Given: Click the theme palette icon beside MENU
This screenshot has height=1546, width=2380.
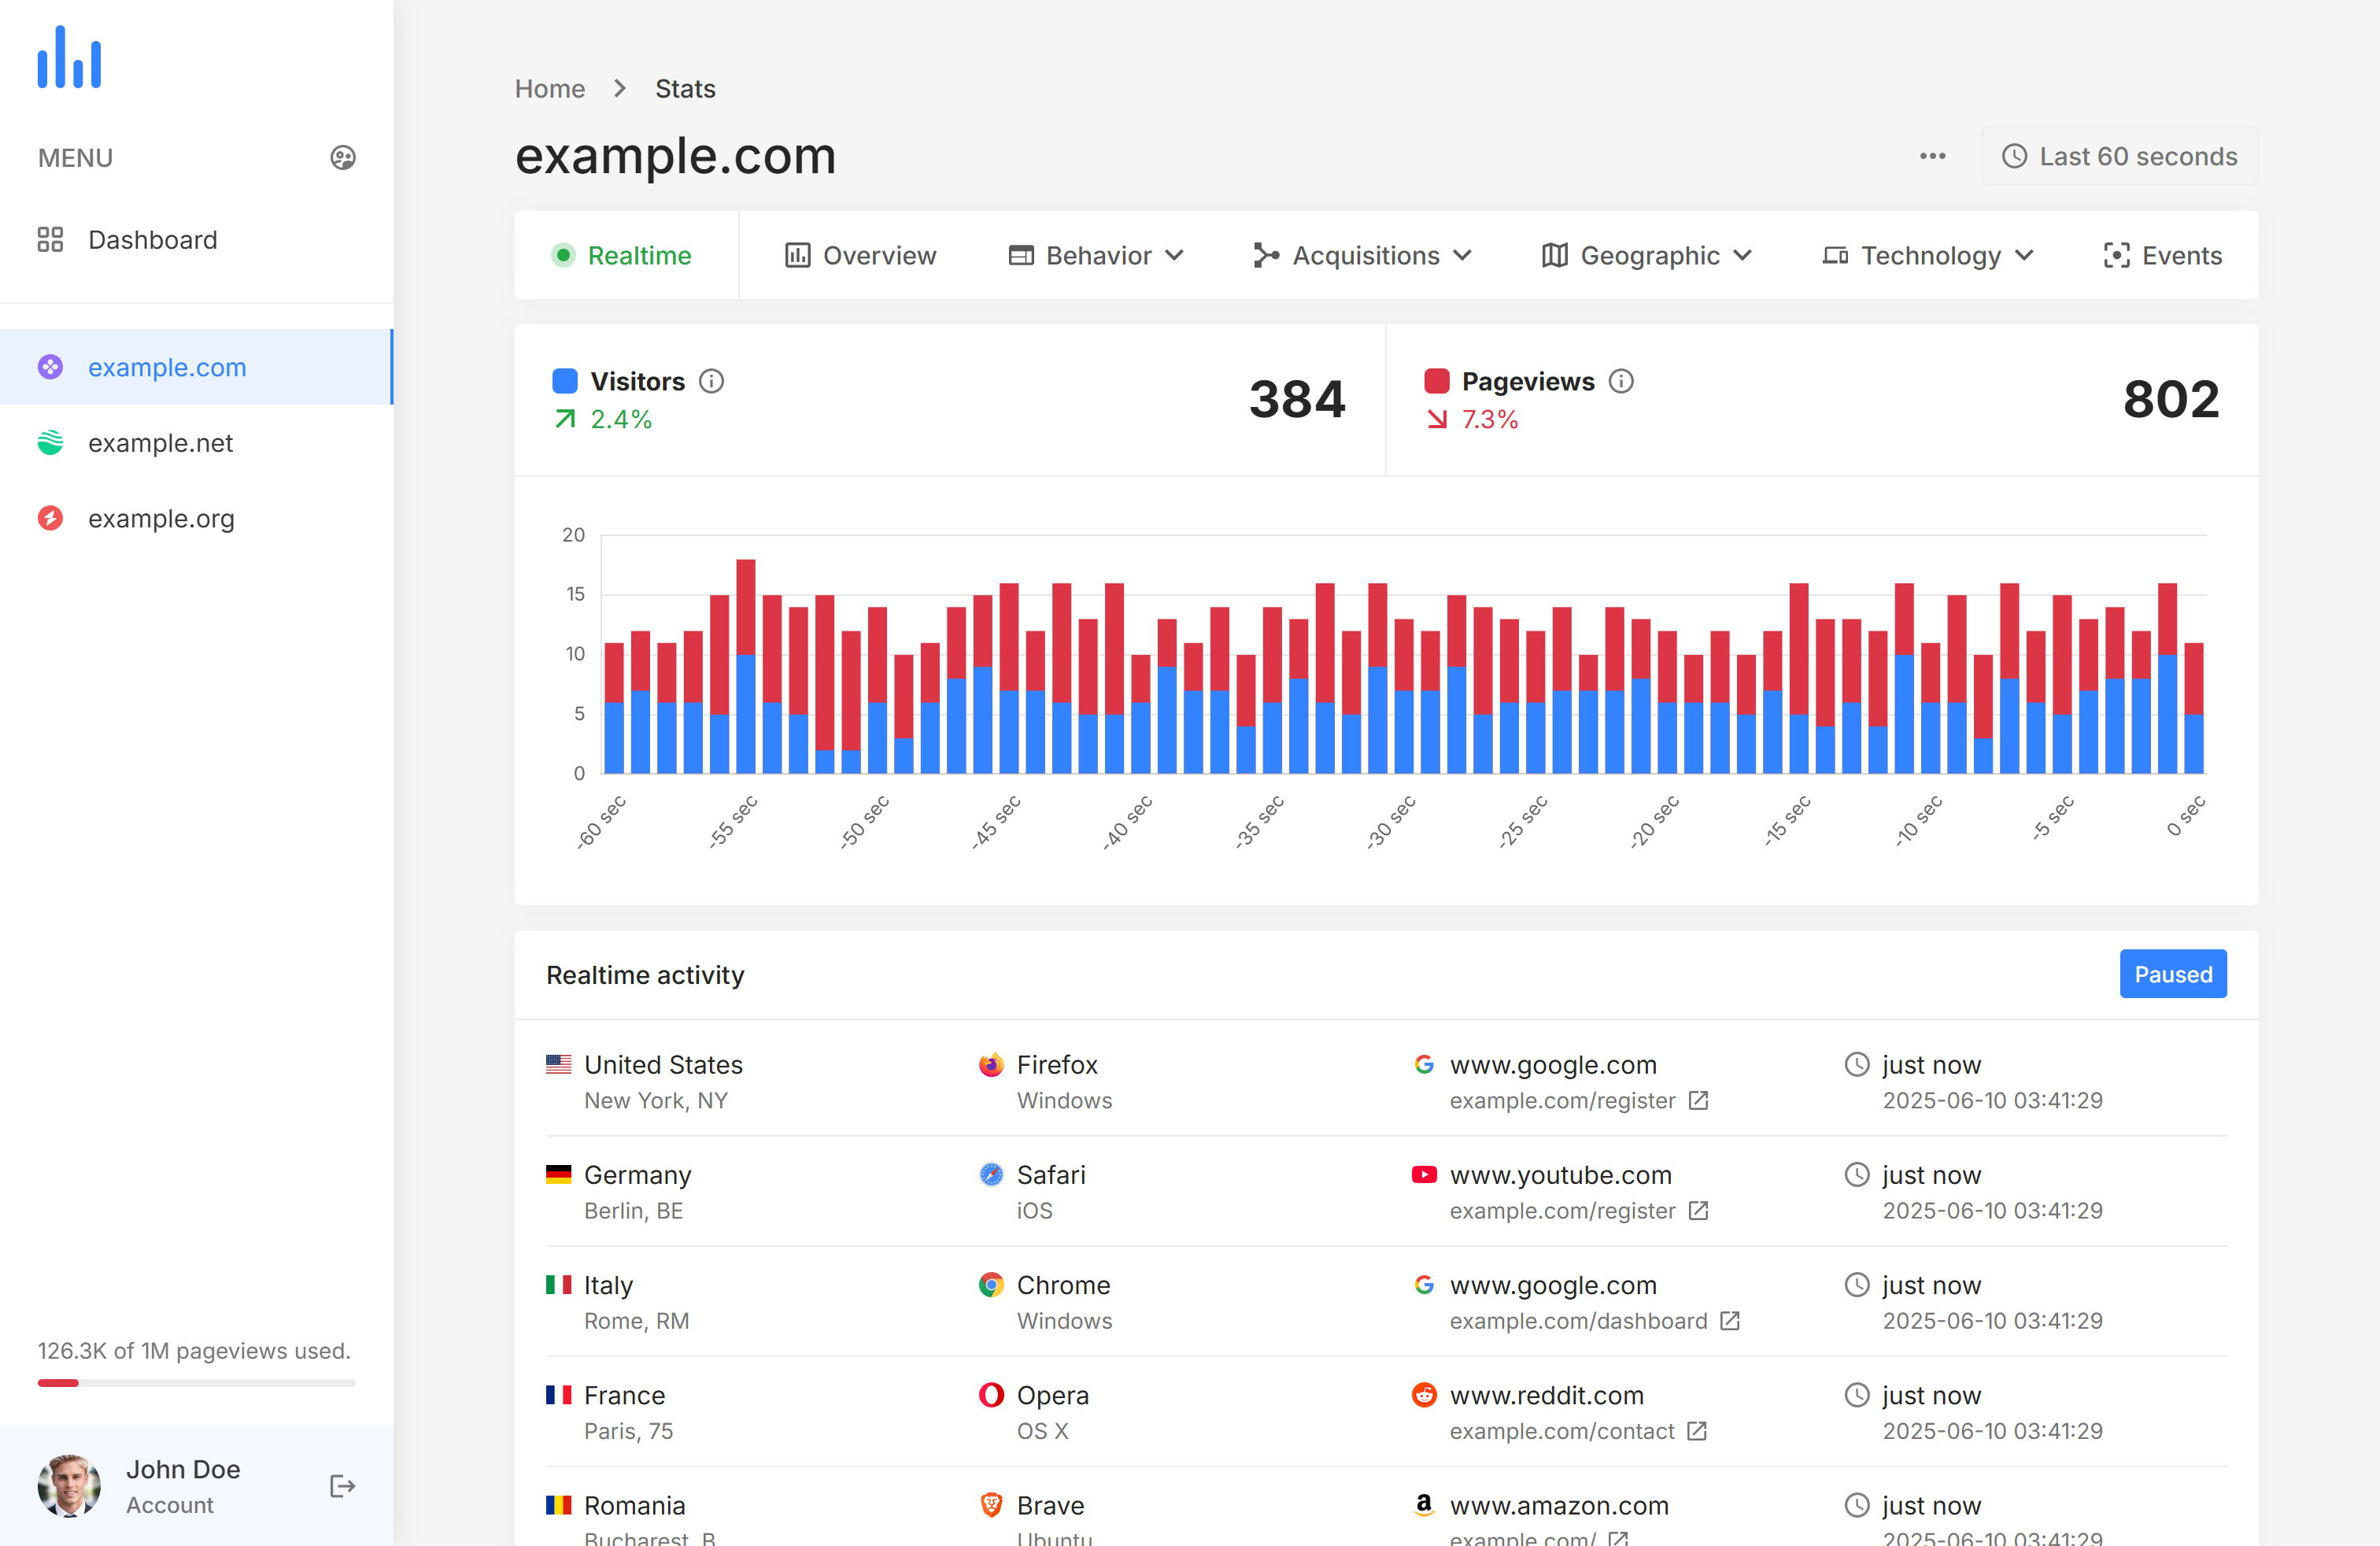Looking at the screenshot, I should tap(342, 158).
